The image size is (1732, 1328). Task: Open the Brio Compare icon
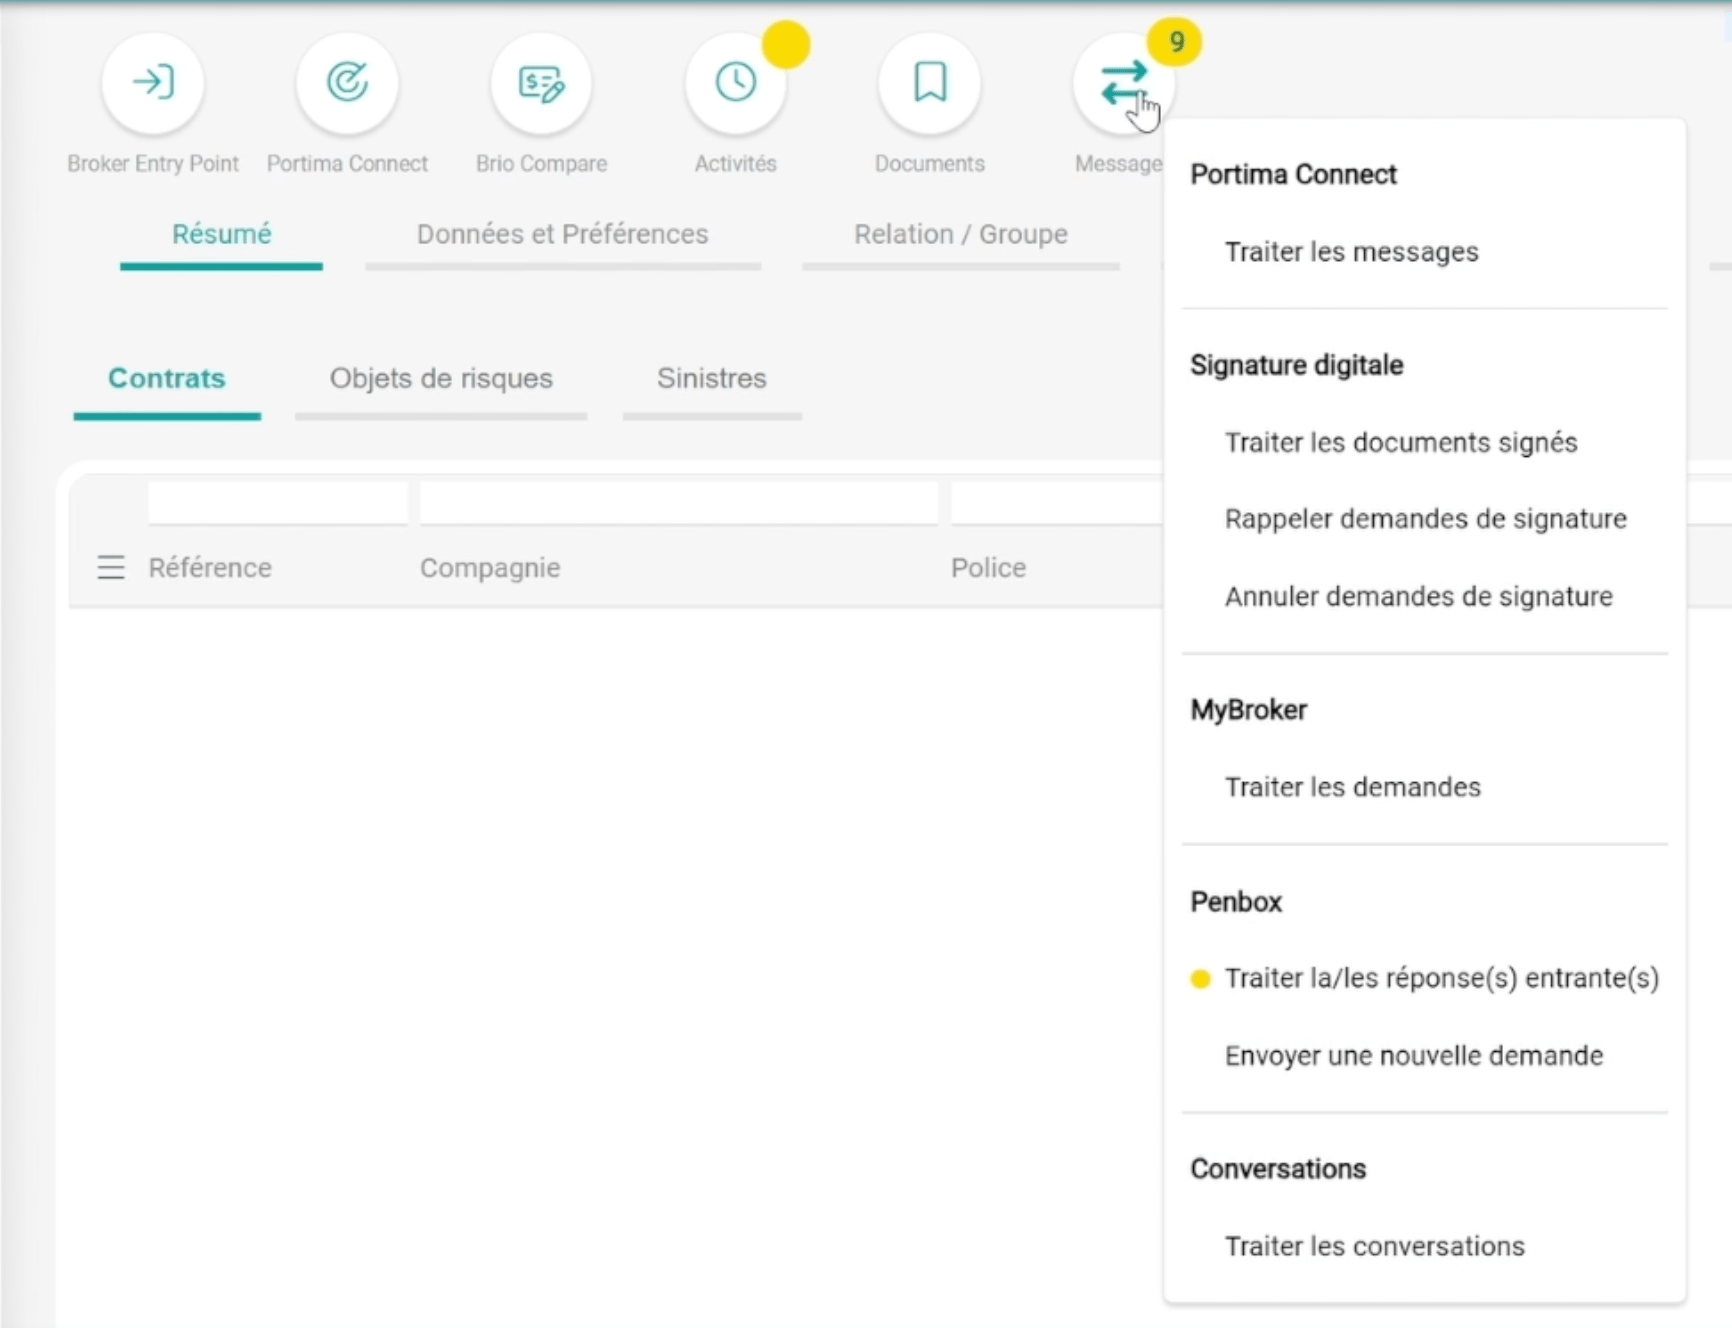[541, 83]
